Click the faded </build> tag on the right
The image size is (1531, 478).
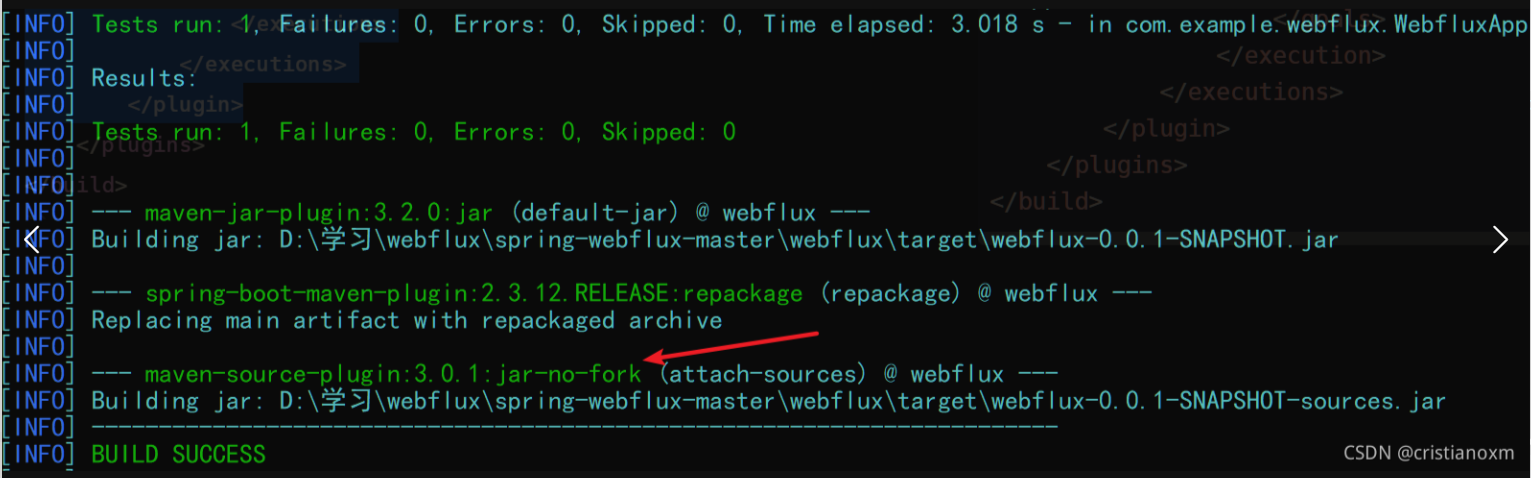point(1046,201)
